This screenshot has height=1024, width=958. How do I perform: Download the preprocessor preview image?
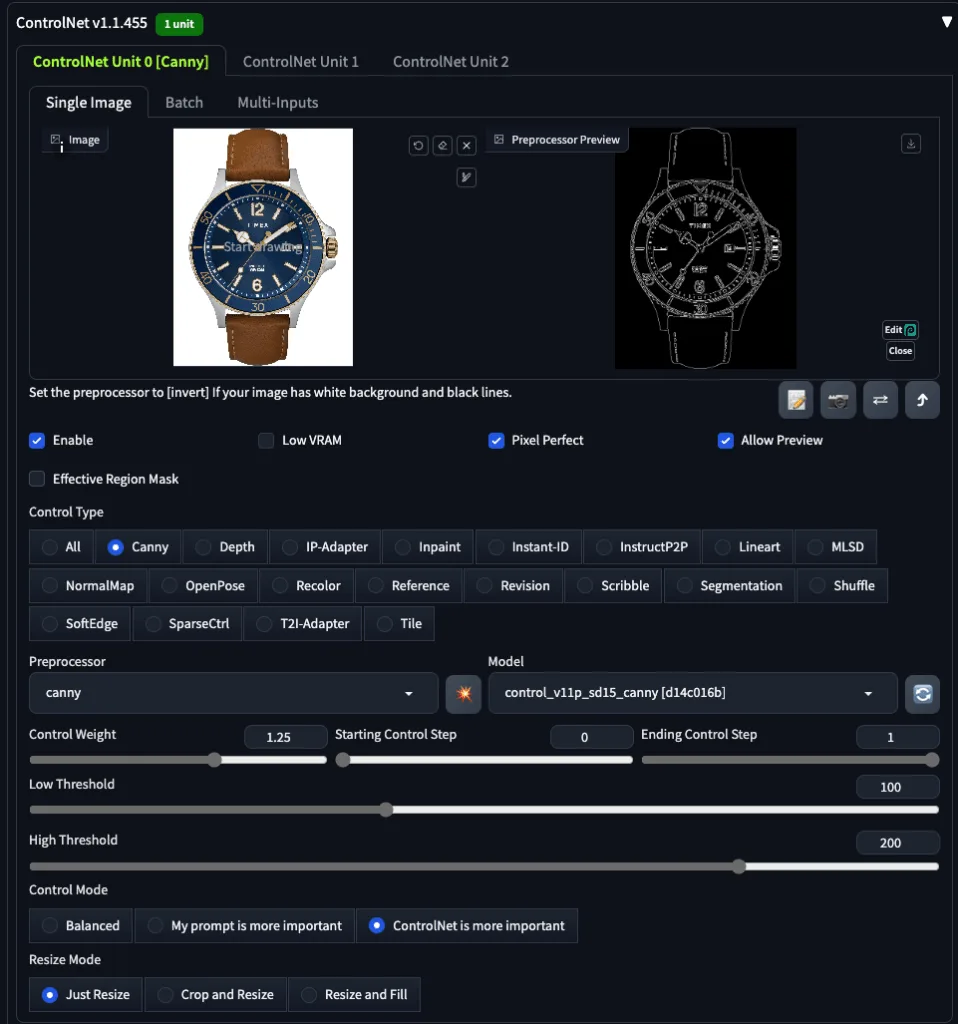[910, 144]
